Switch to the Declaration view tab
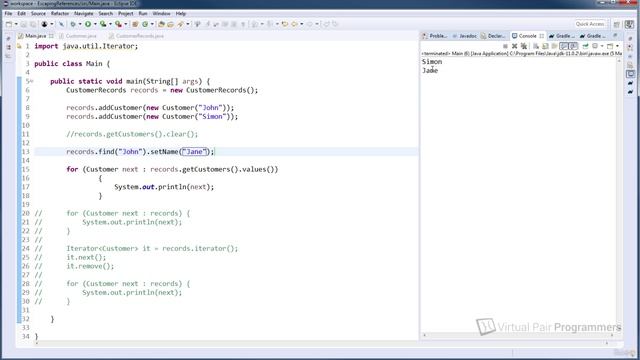This screenshot has width=640, height=360. (494, 36)
